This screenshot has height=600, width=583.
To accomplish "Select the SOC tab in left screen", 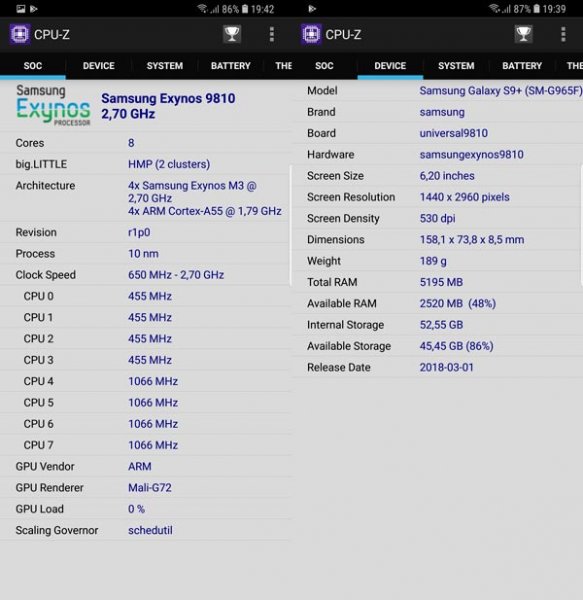I will [x=33, y=66].
